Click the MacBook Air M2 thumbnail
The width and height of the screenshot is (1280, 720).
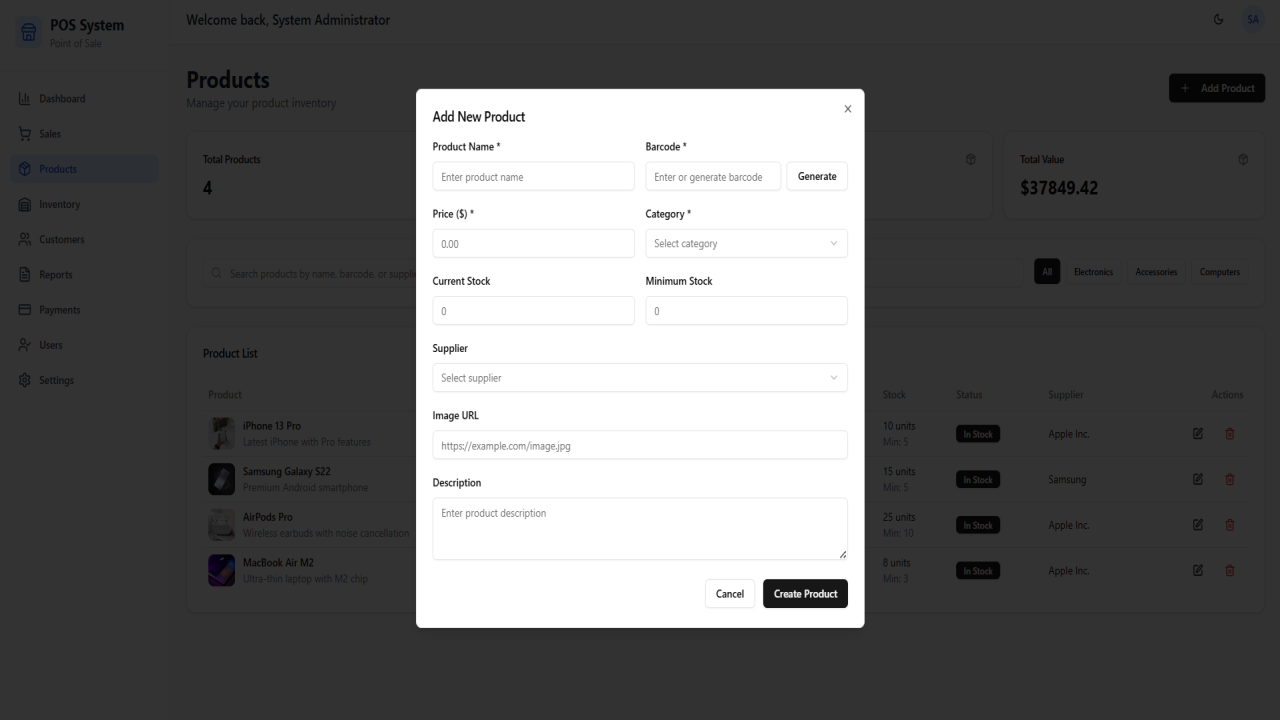[x=221, y=571]
